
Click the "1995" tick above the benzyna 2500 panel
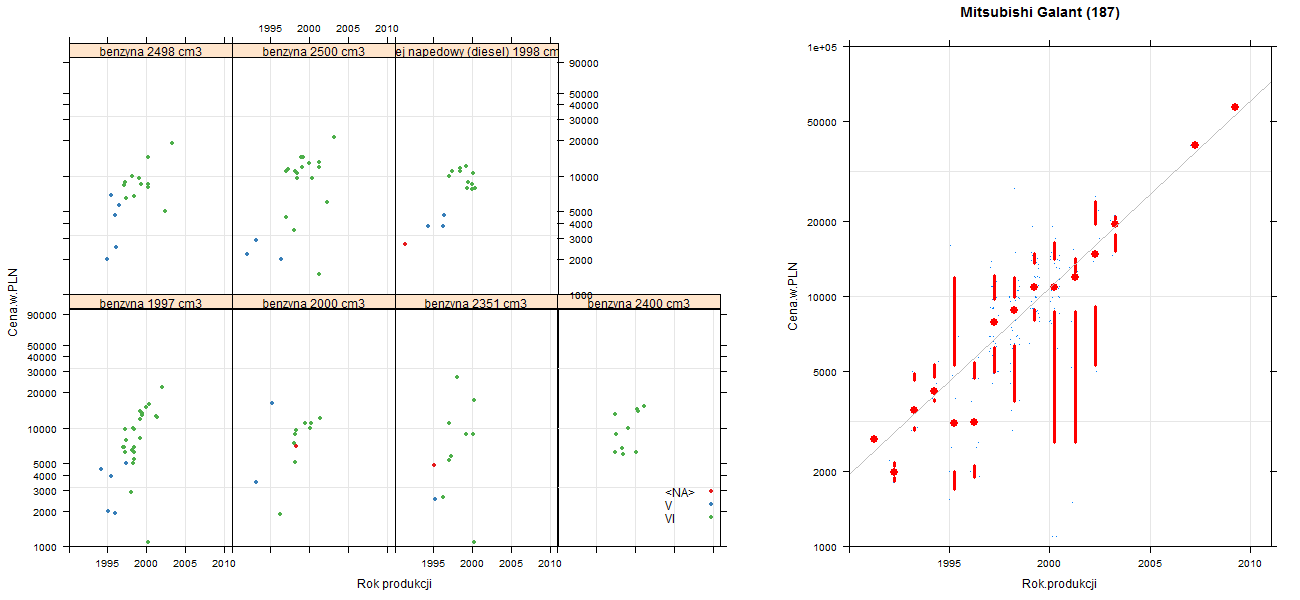click(x=270, y=28)
